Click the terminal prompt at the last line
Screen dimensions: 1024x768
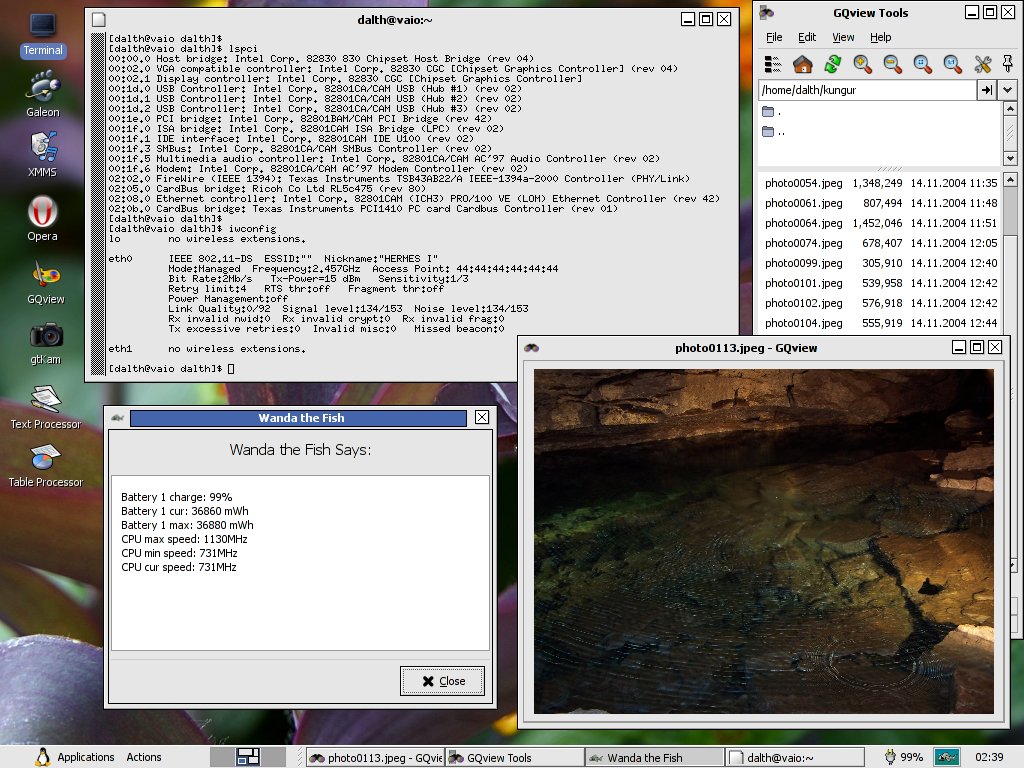coord(171,368)
